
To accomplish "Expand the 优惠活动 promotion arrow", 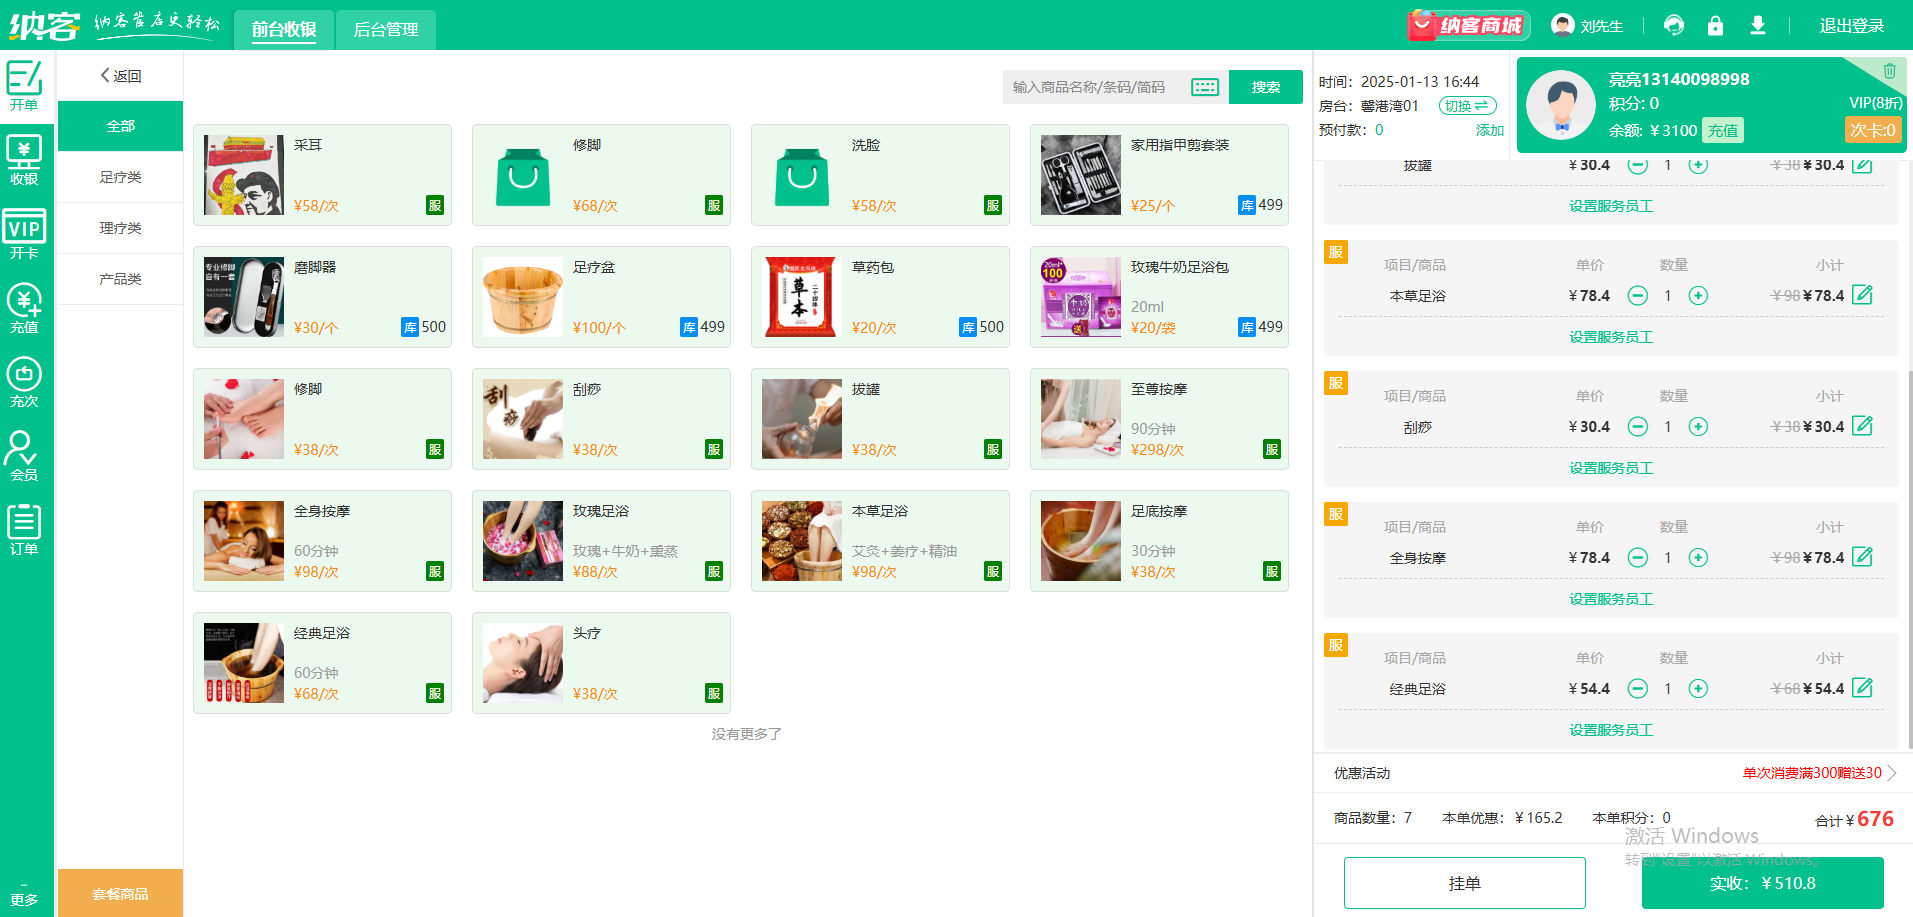I will click(1891, 773).
